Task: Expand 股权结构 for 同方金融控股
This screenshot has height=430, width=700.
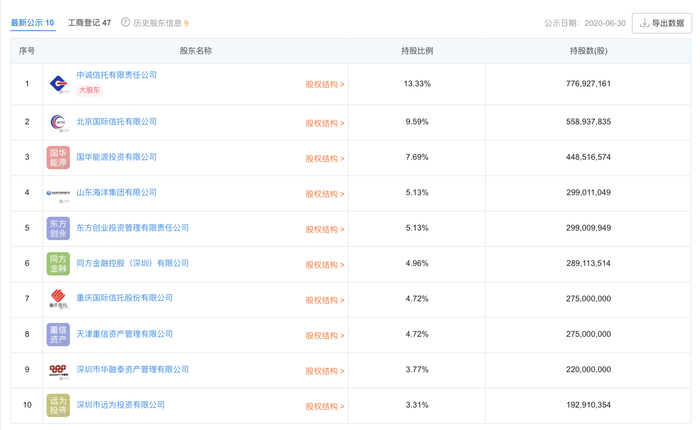Action: pos(325,265)
